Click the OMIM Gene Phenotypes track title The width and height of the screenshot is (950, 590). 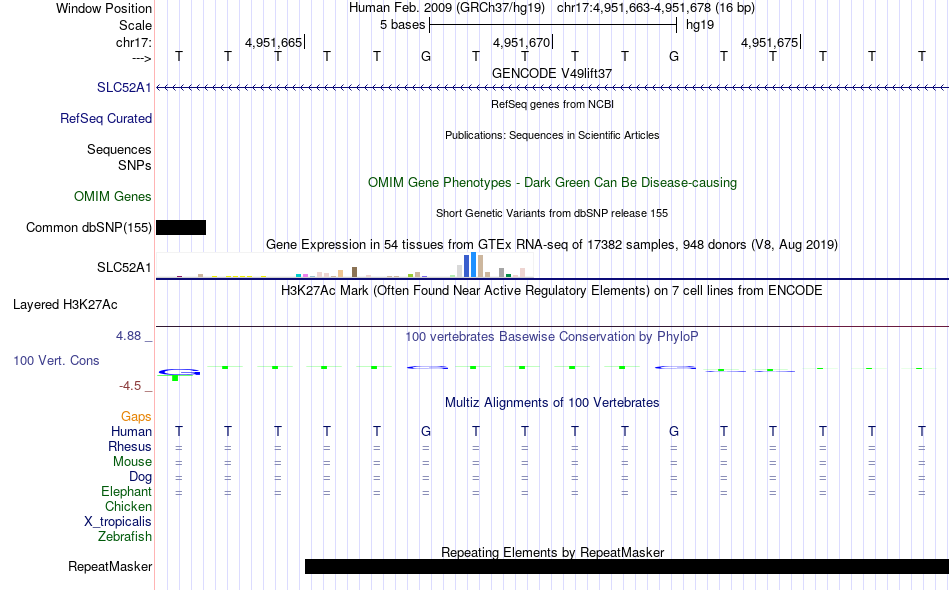point(552,182)
